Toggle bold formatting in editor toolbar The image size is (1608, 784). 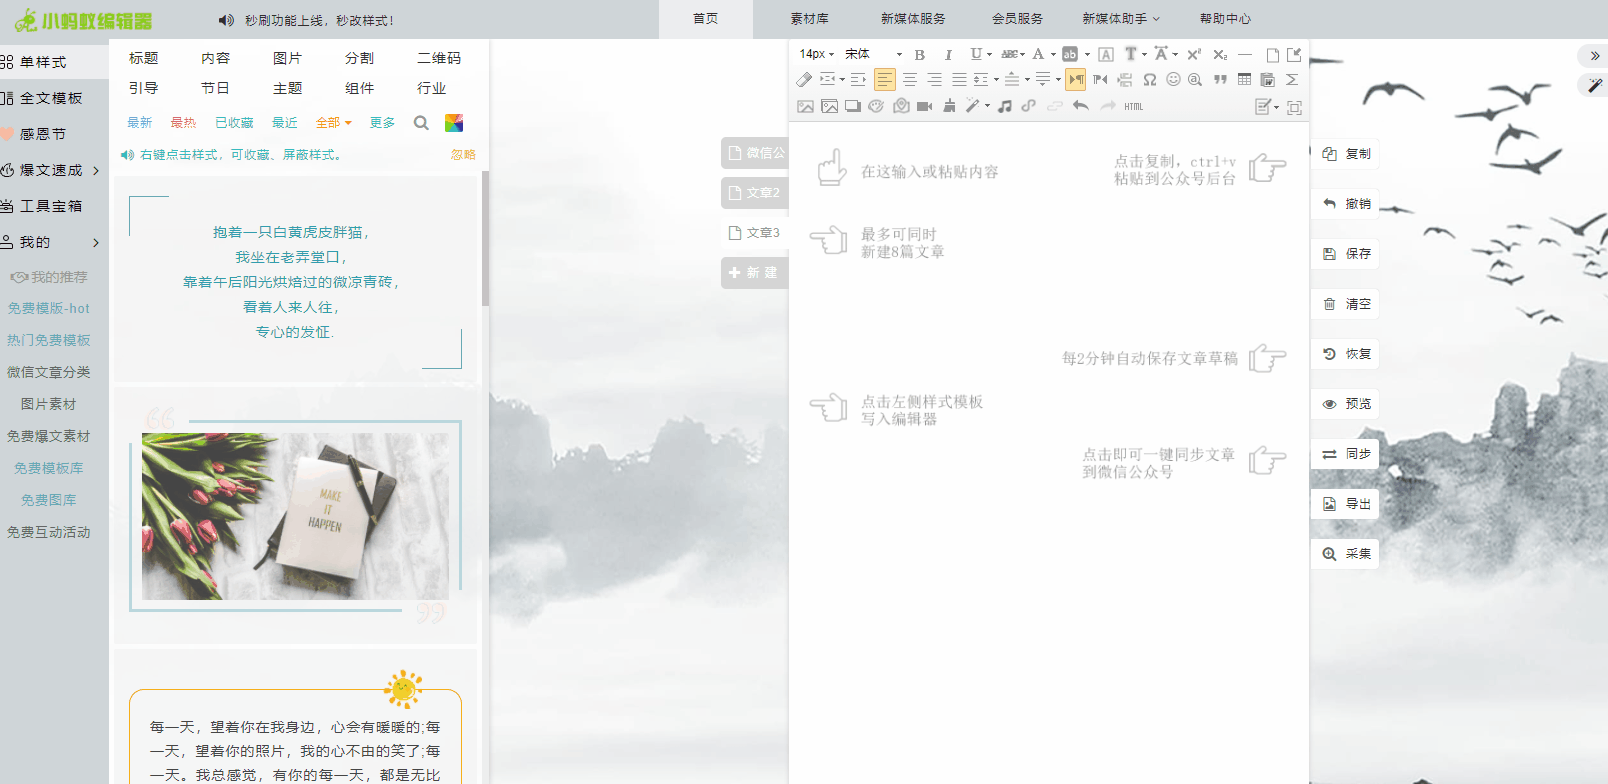pyautogui.click(x=920, y=54)
